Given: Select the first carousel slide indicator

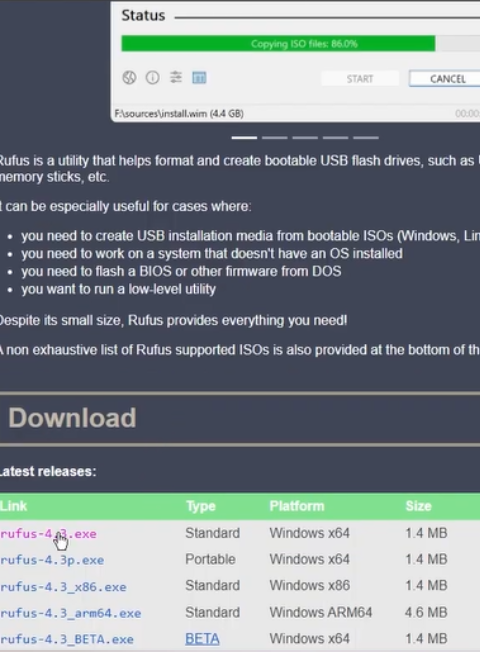Looking at the screenshot, I should click(x=244, y=138).
